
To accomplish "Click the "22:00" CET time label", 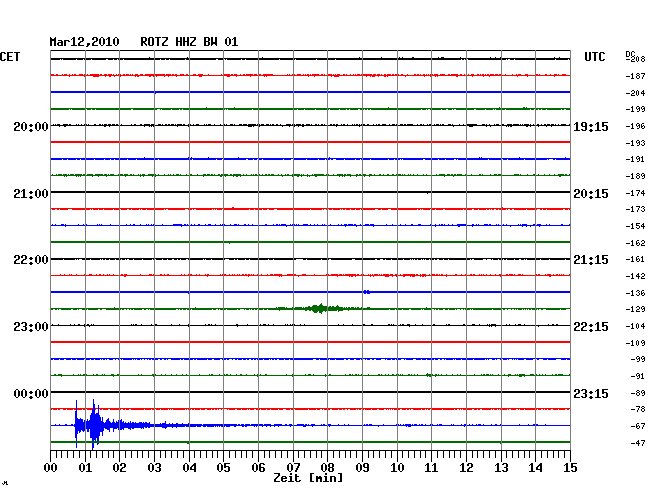I will coord(31,260).
